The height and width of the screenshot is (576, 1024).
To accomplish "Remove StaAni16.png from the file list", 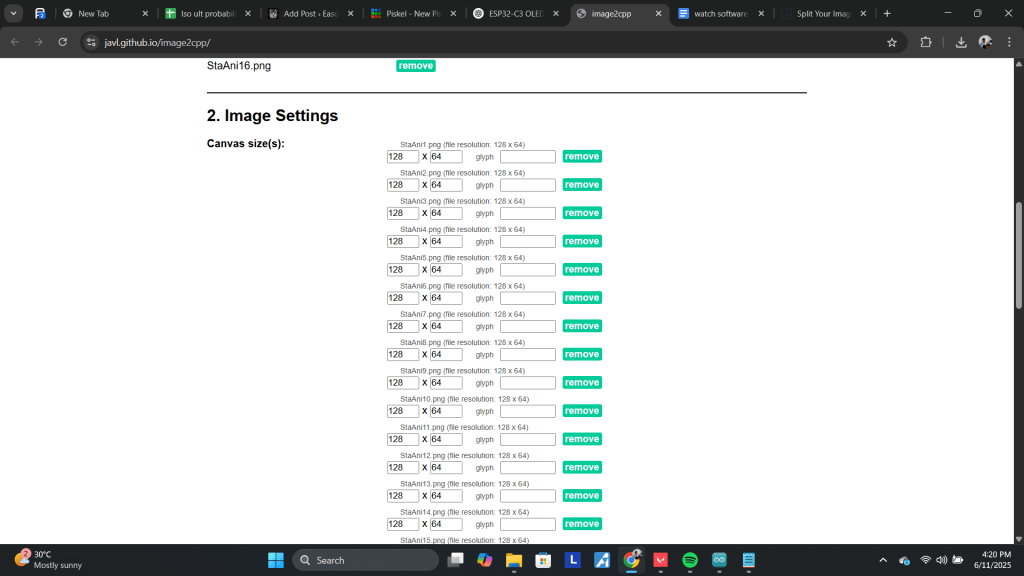I will pos(415,66).
